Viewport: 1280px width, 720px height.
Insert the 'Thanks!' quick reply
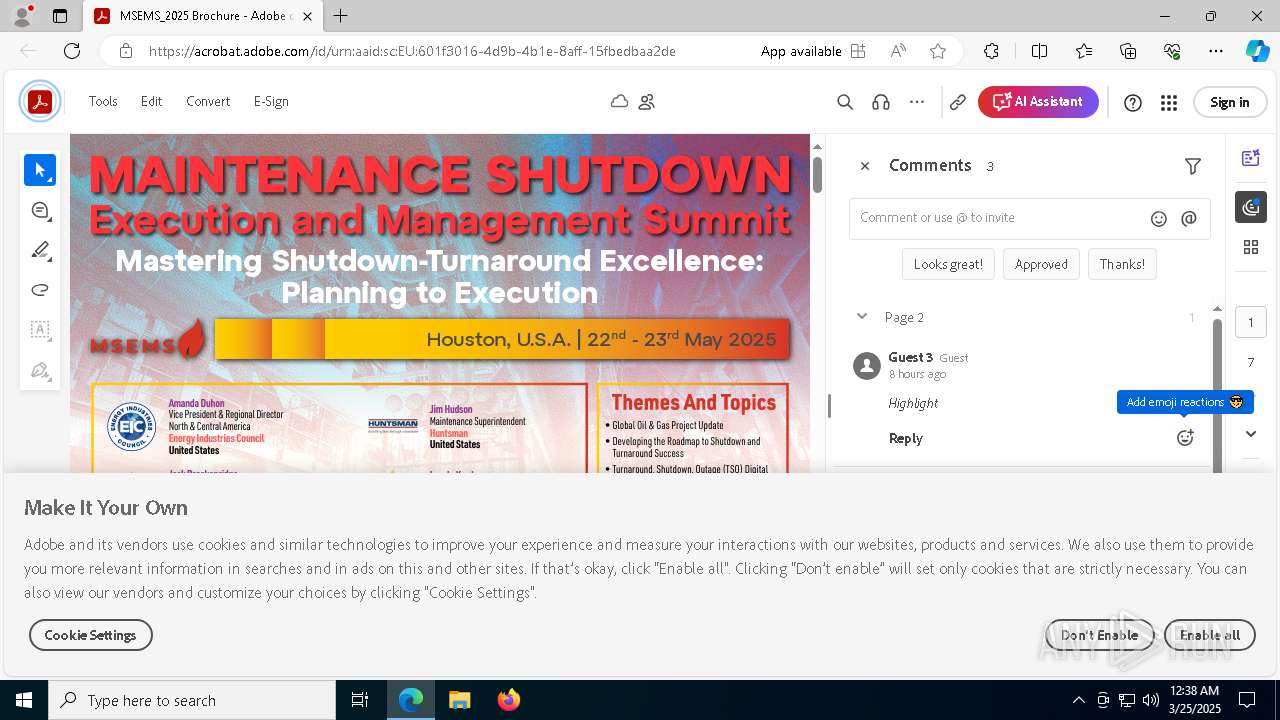tap(1122, 264)
